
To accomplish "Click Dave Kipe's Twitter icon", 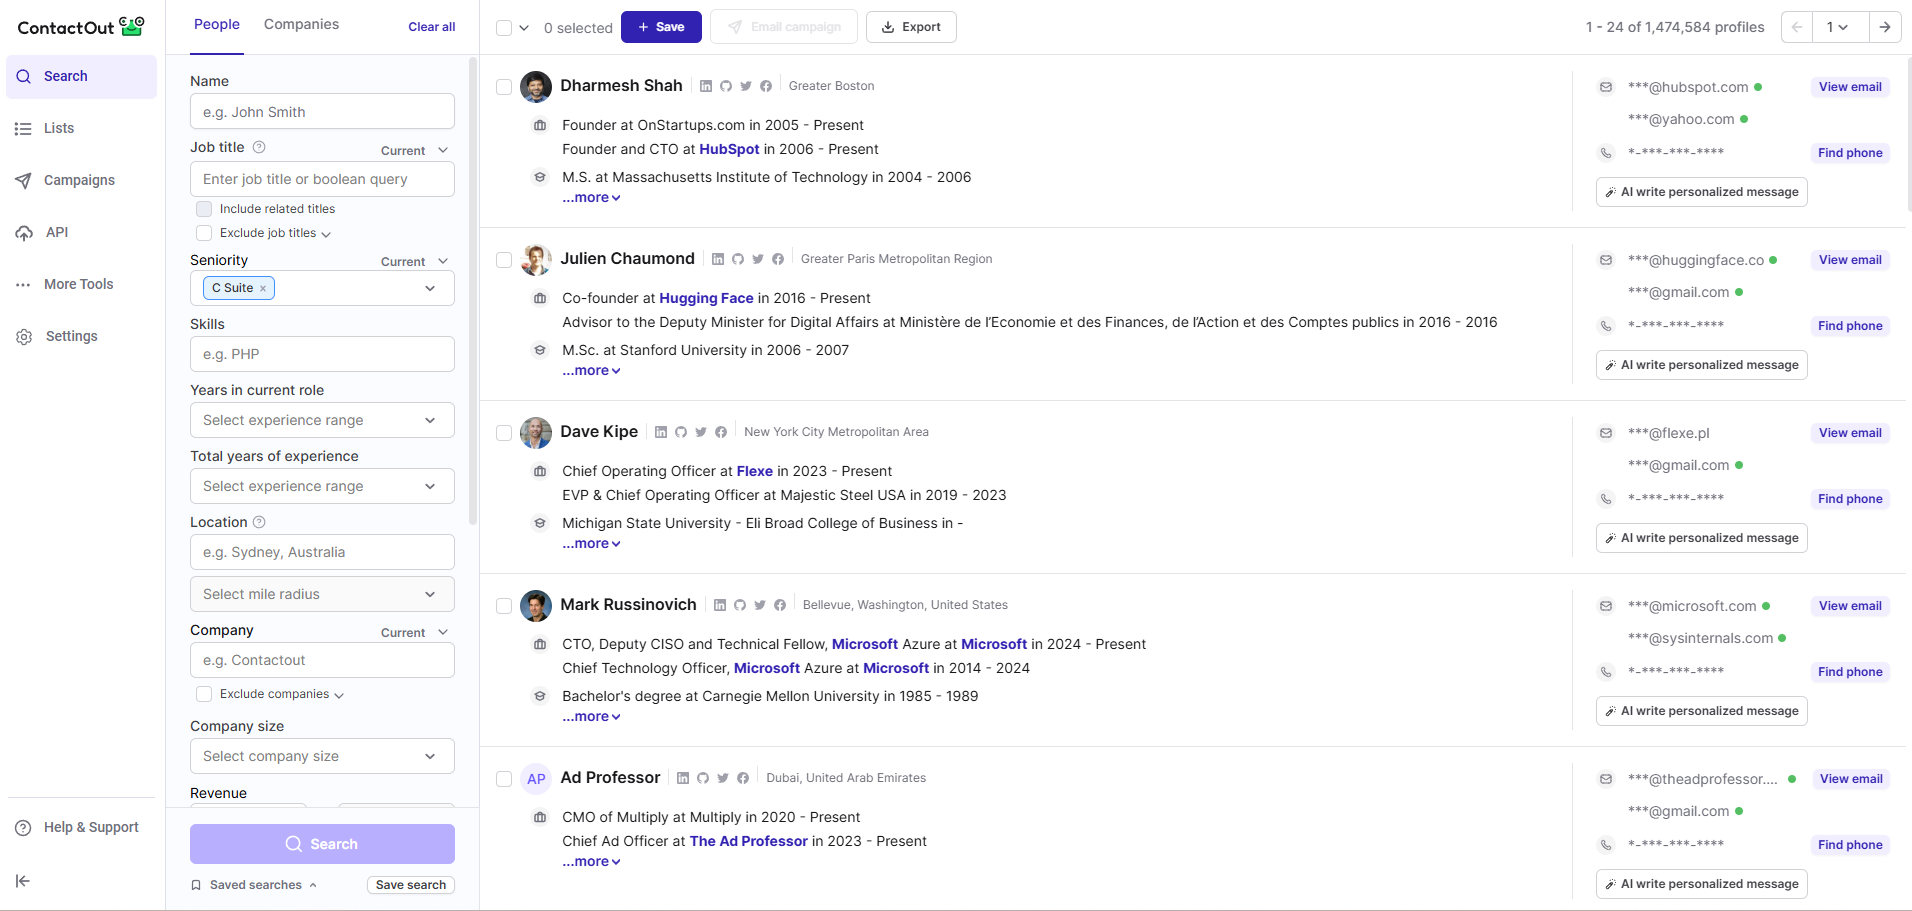I will click(701, 432).
